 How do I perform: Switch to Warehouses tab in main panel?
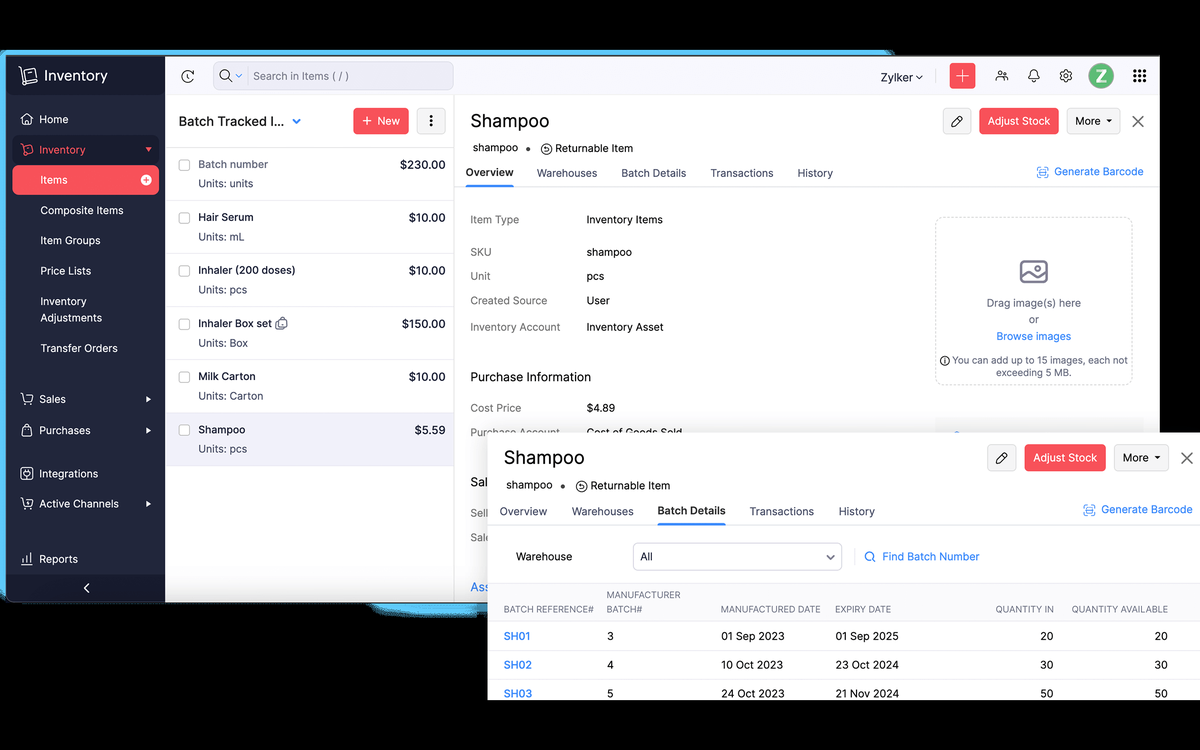click(567, 173)
